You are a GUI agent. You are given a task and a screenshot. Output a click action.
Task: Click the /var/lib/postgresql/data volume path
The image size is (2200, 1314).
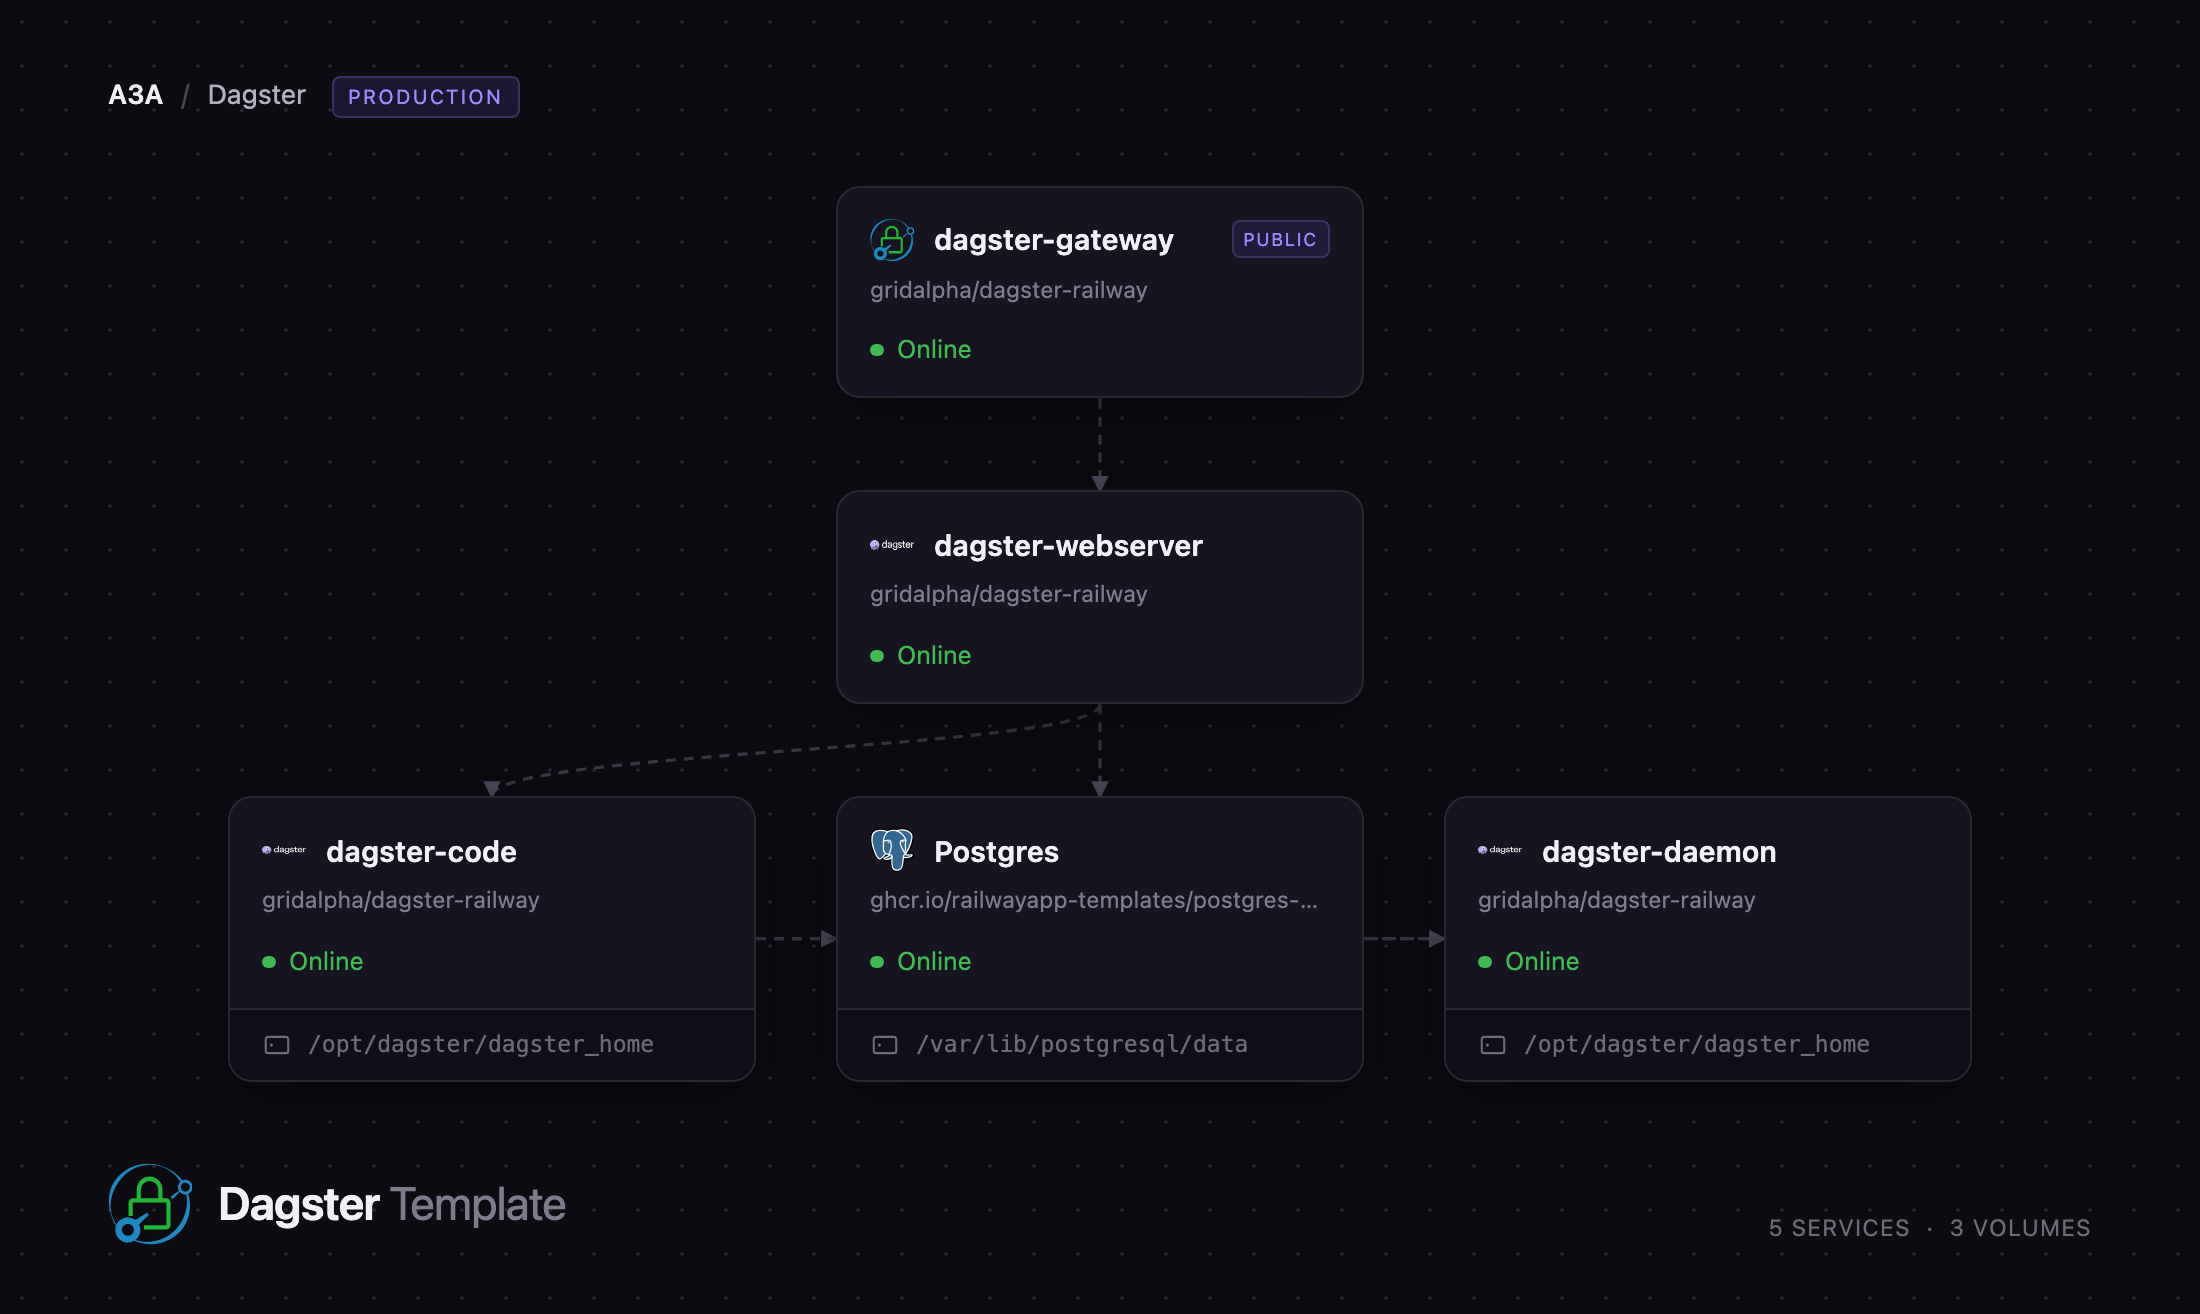coord(1082,1045)
